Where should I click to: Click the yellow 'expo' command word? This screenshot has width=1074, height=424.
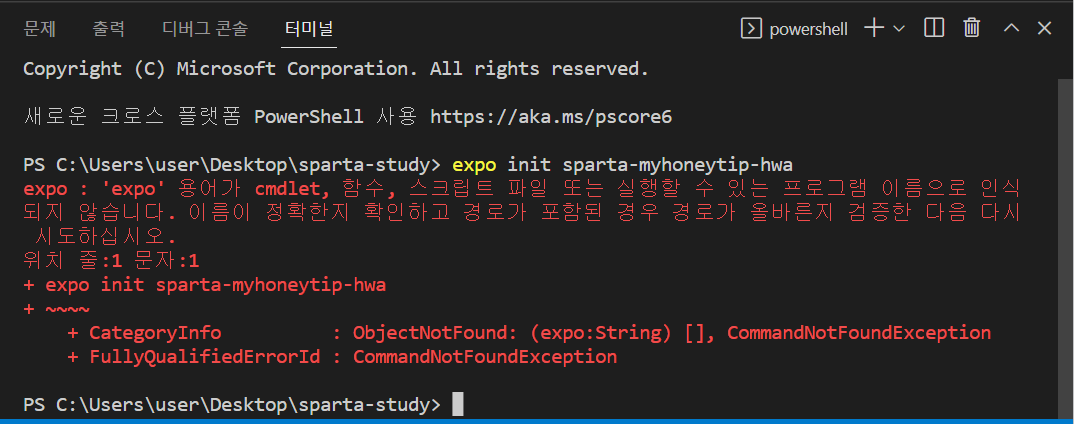(x=474, y=165)
